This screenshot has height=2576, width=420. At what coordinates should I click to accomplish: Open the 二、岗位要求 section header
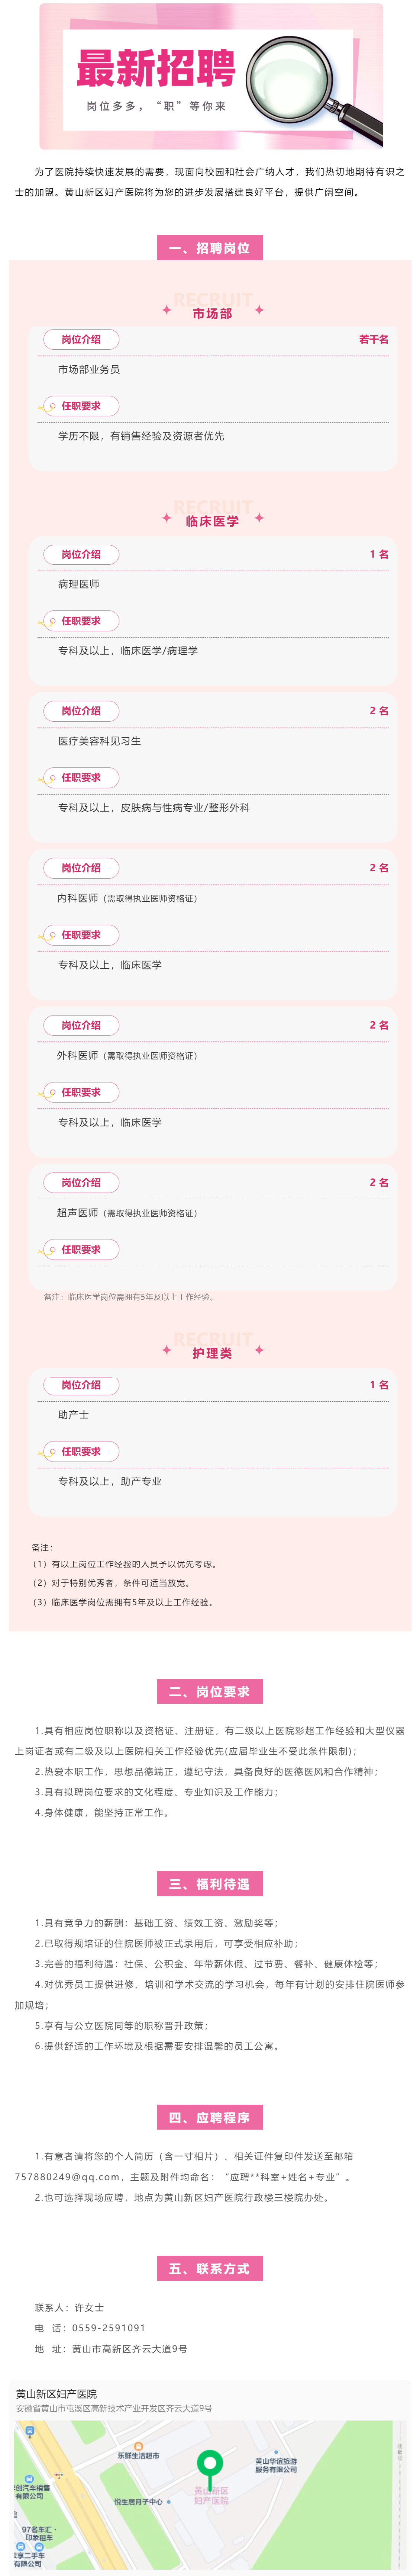(x=210, y=1691)
